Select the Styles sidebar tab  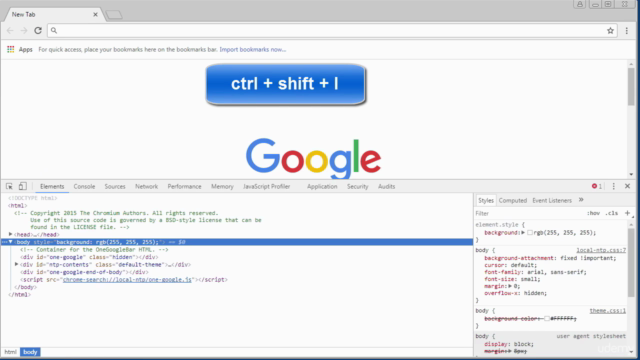(x=486, y=200)
